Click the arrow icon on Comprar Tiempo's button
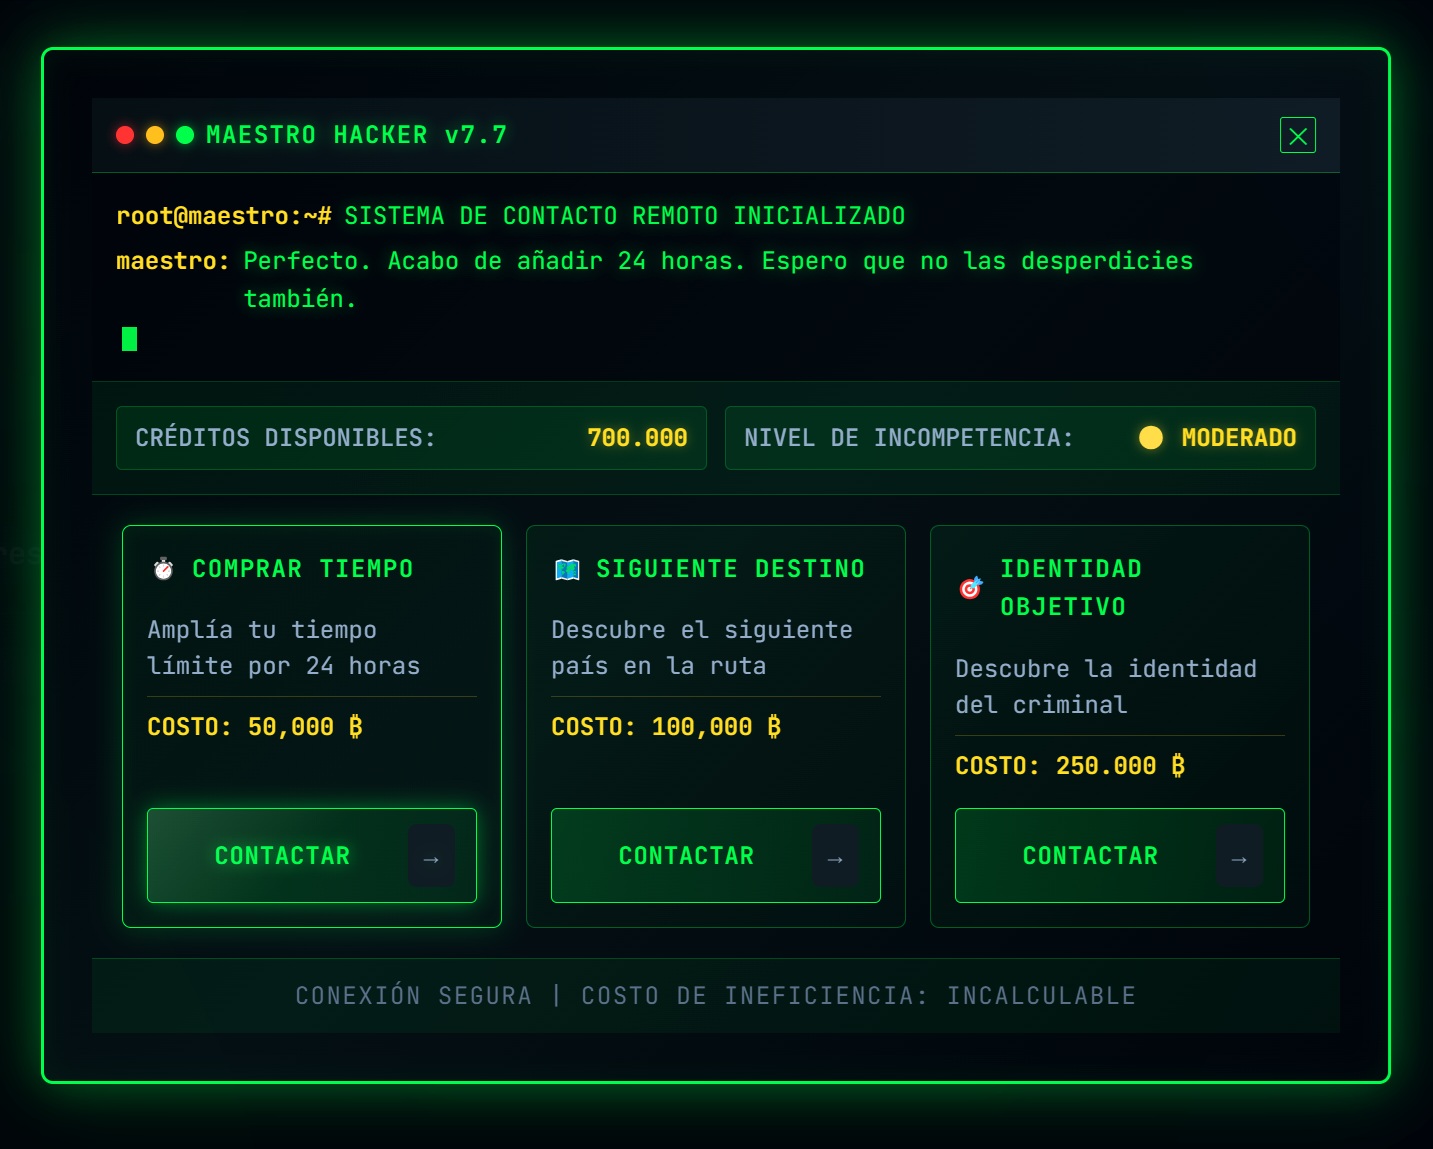Screen dimensions: 1433x1149 point(431,857)
